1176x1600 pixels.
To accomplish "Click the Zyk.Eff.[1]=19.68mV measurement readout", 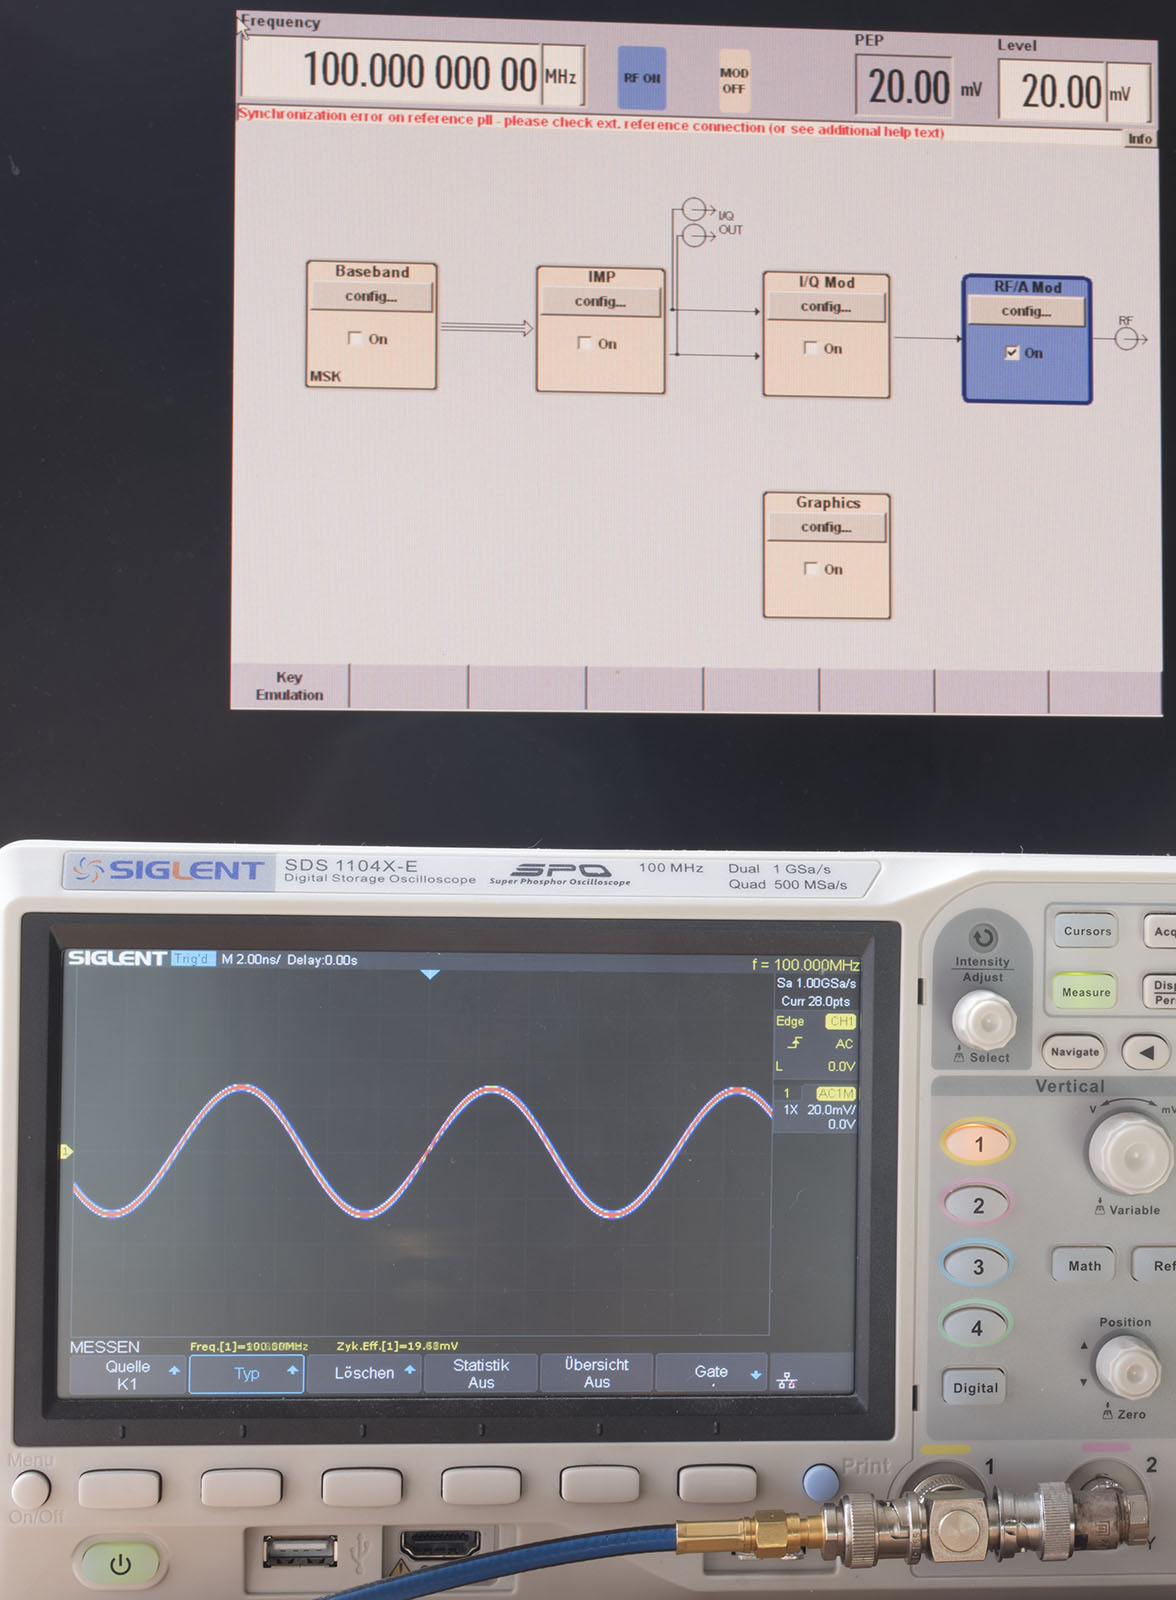I will (x=397, y=1346).
